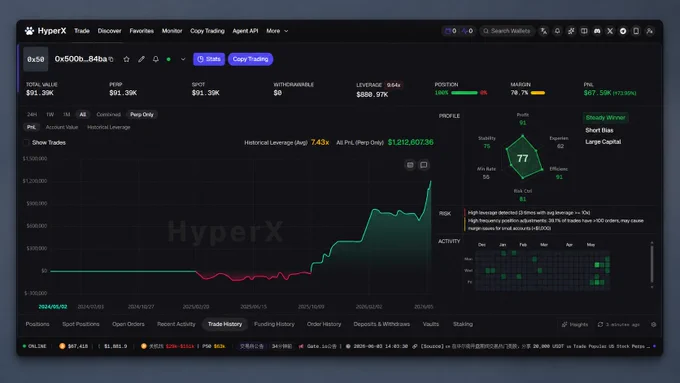The height and width of the screenshot is (383, 680).
Task: Click the blue Copy Trading button
Action: point(250,59)
